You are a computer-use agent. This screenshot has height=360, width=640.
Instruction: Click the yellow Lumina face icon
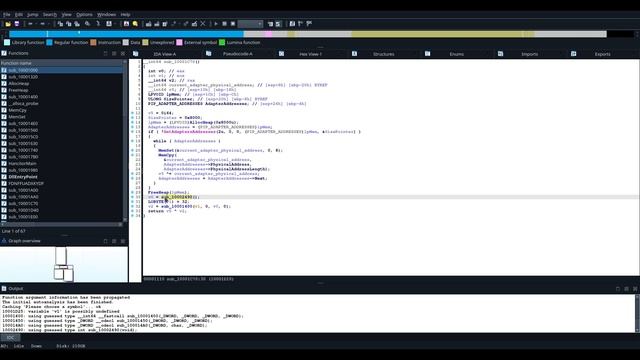pos(135,24)
